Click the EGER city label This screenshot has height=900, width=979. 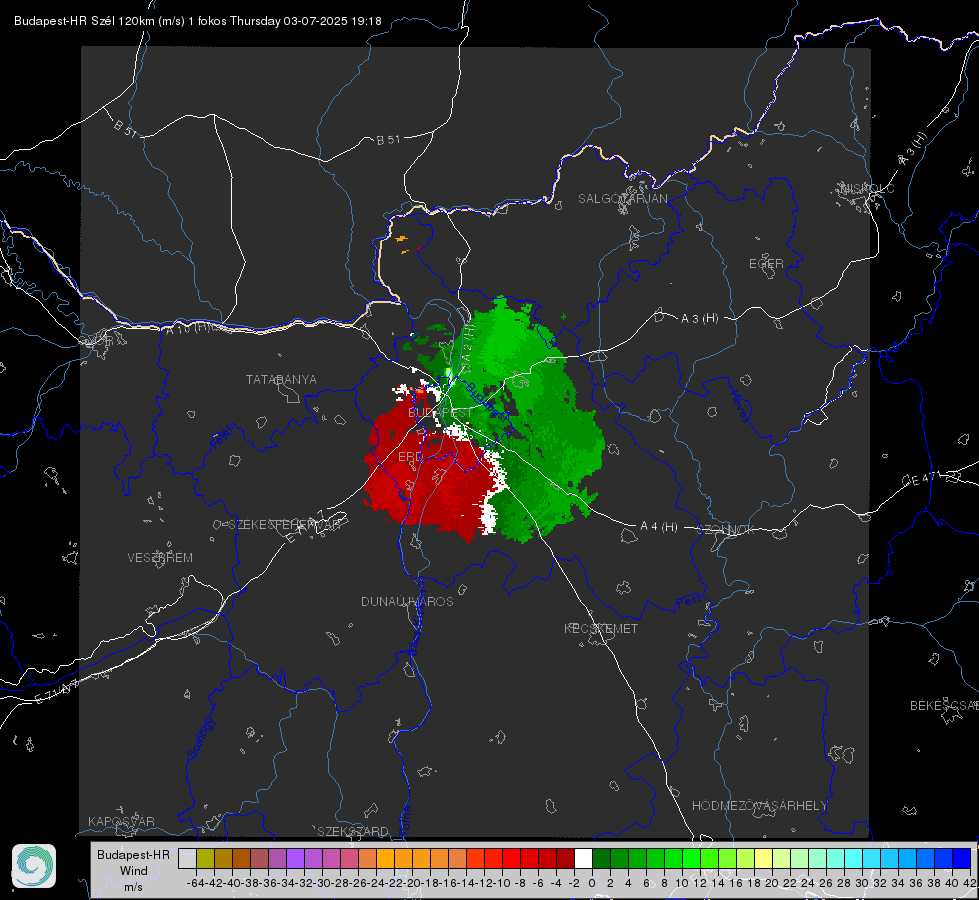click(766, 264)
